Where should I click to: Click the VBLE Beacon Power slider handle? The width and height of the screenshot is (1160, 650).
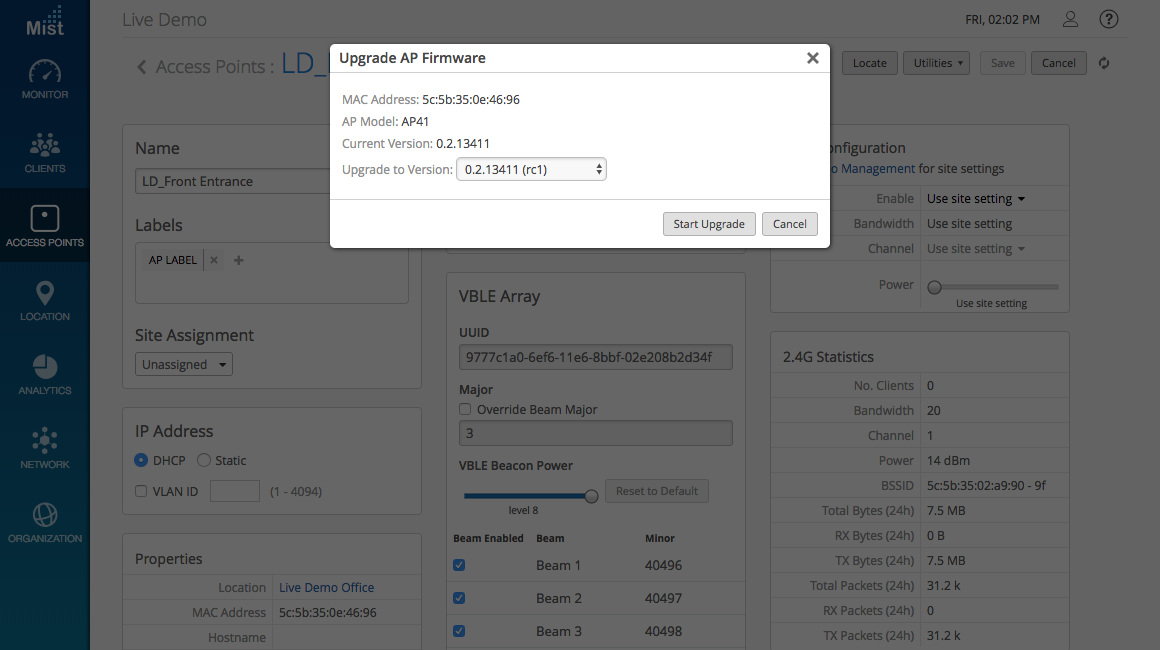click(x=591, y=495)
